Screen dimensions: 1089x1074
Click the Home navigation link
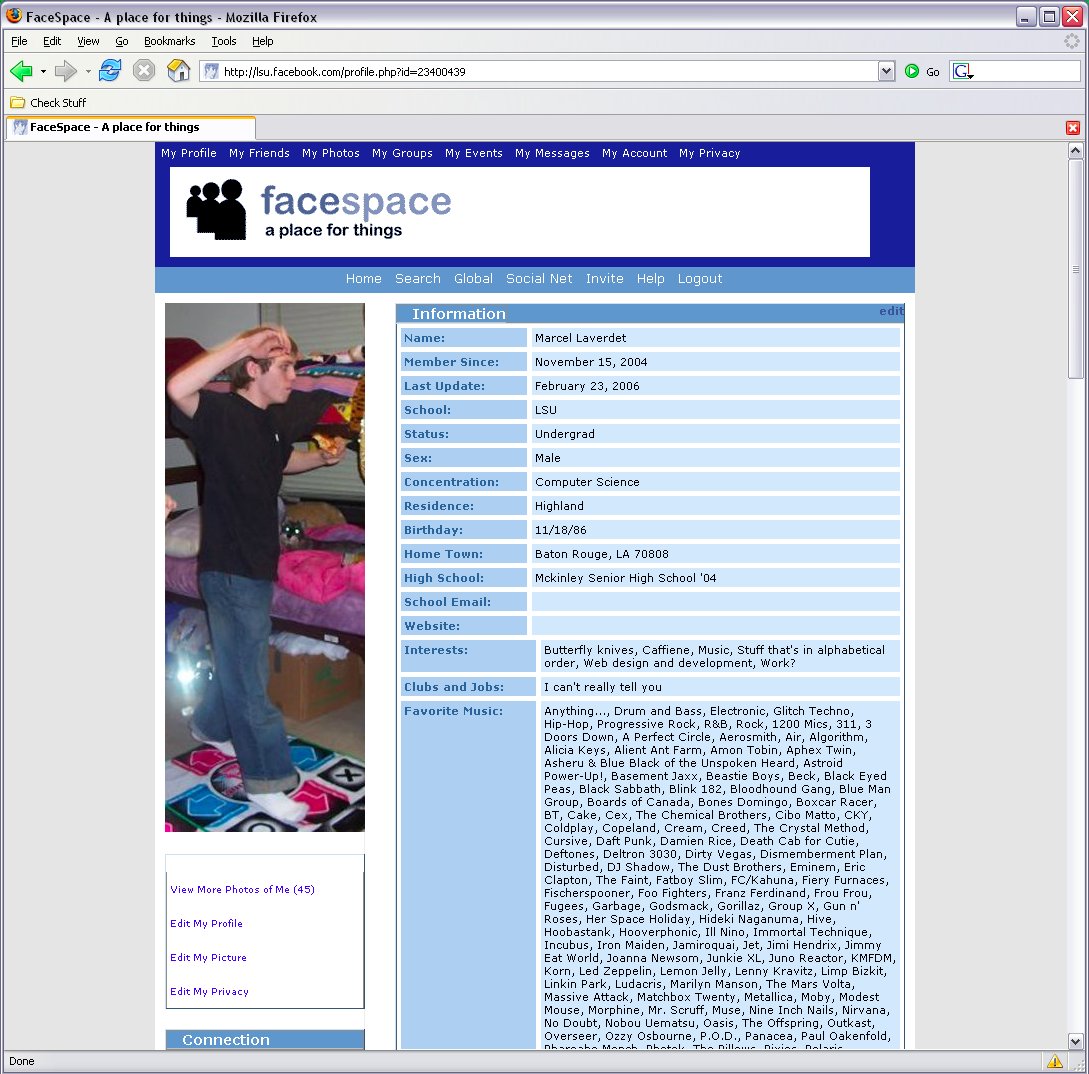click(364, 279)
